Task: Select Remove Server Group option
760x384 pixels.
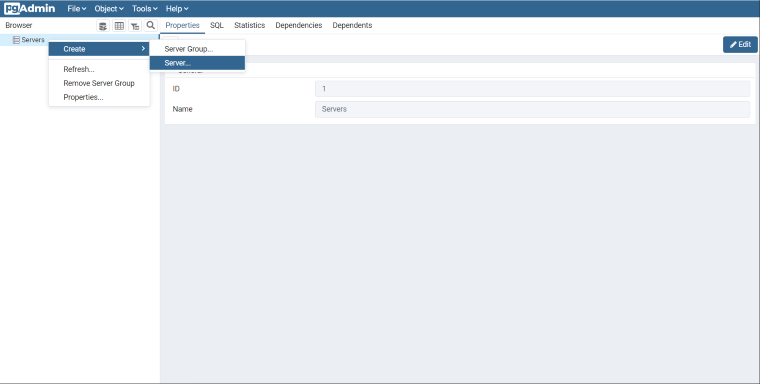Action: click(99, 83)
